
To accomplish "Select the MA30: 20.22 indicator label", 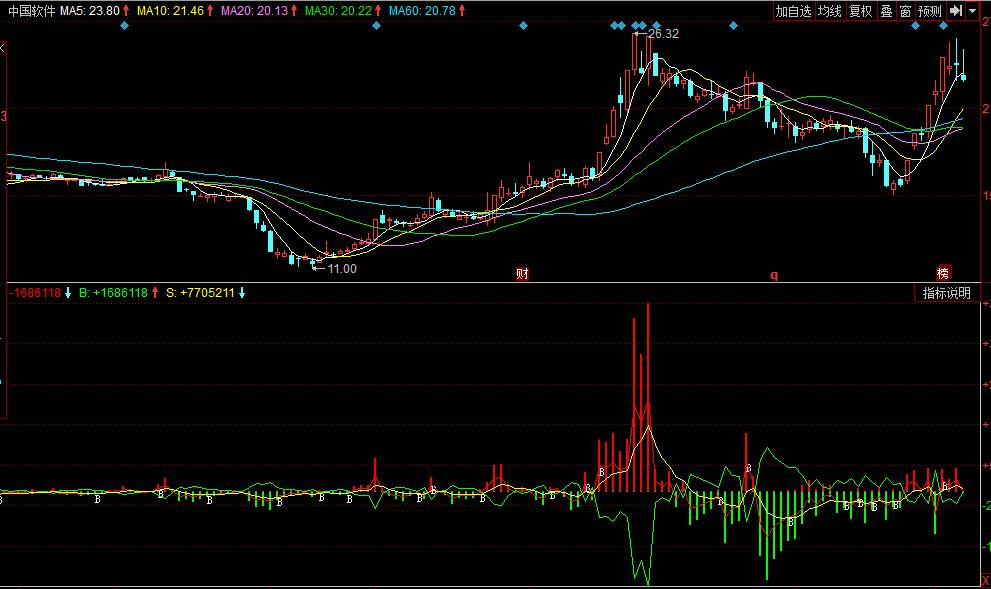I will pyautogui.click(x=338, y=11).
